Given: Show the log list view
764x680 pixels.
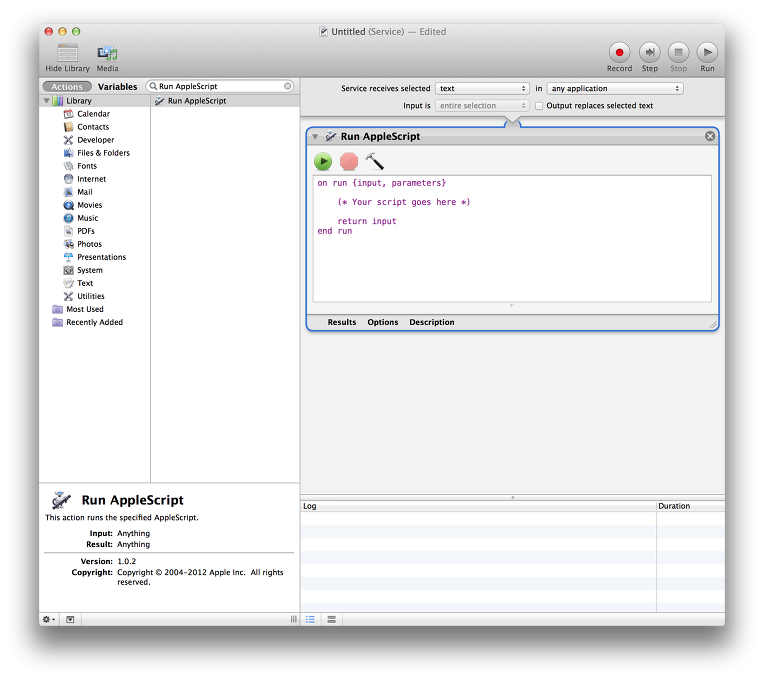Looking at the screenshot, I should coord(310,620).
